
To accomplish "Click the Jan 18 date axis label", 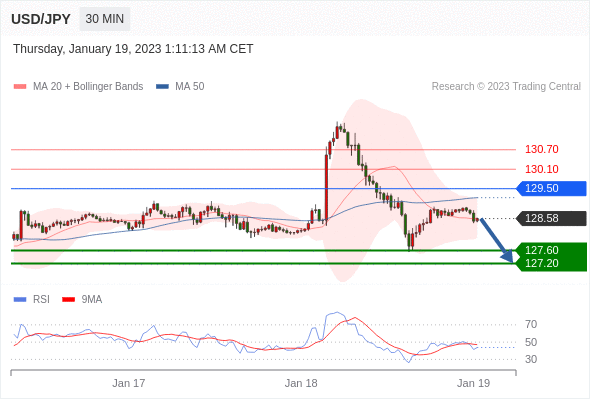I will tap(301, 383).
